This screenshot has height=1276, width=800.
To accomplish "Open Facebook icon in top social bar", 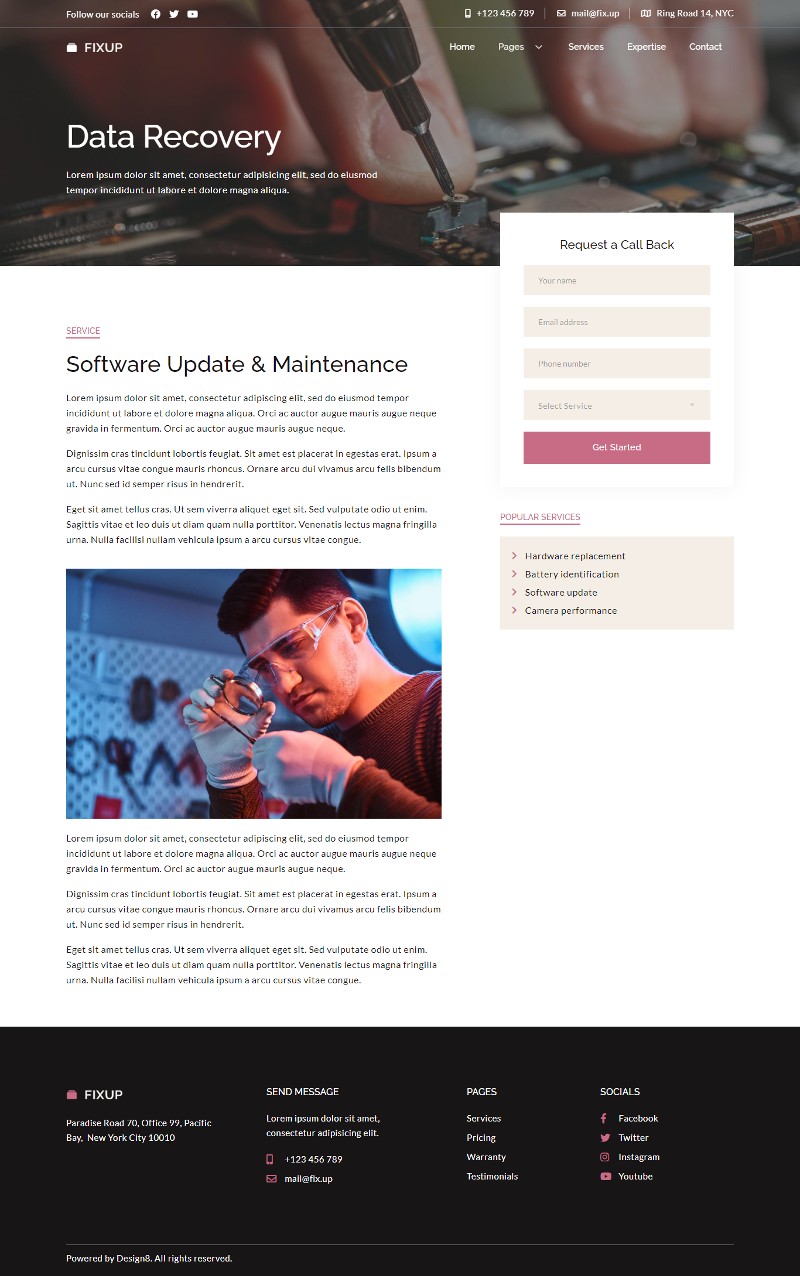I will [155, 14].
